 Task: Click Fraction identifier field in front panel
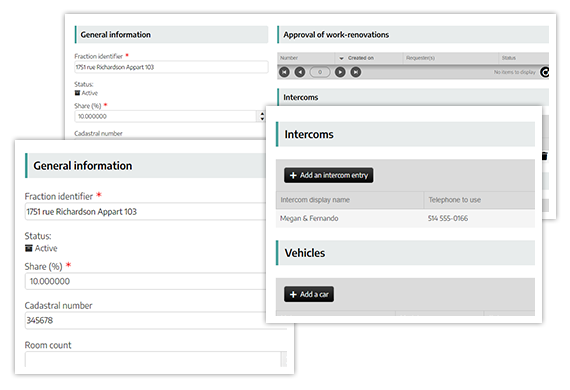pos(145,212)
